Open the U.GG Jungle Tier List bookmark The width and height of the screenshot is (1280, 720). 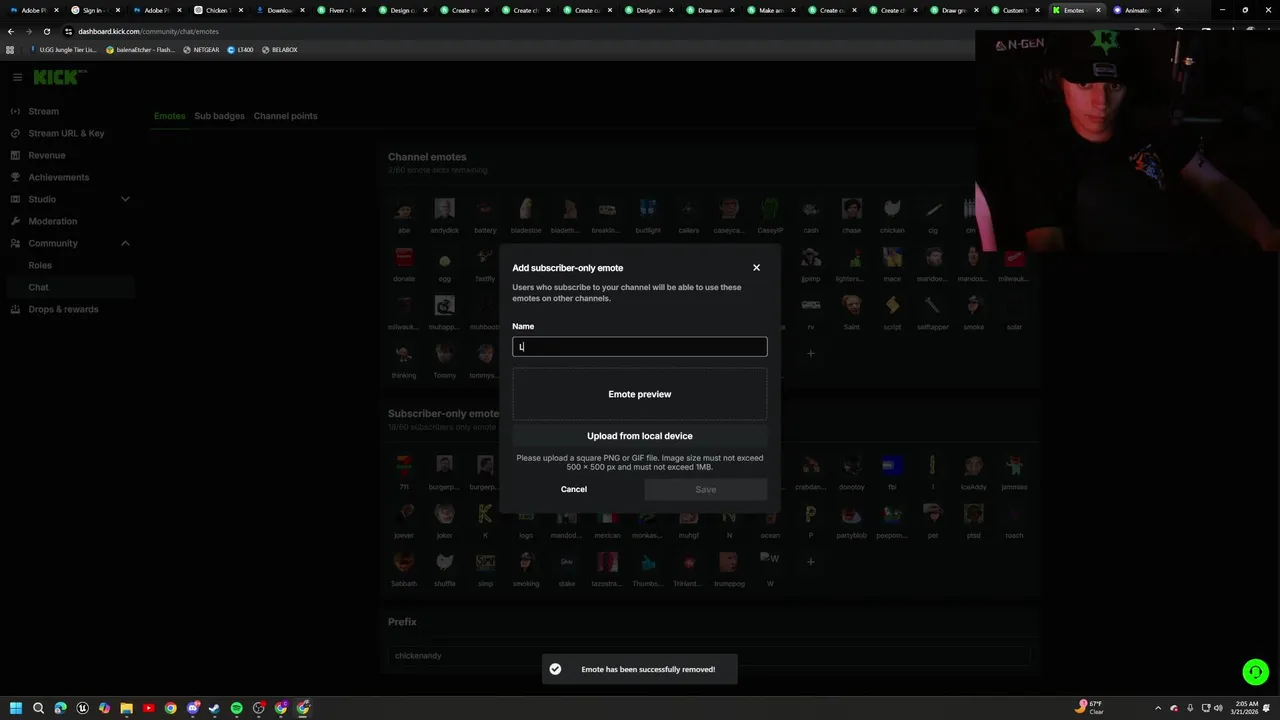pos(63,49)
